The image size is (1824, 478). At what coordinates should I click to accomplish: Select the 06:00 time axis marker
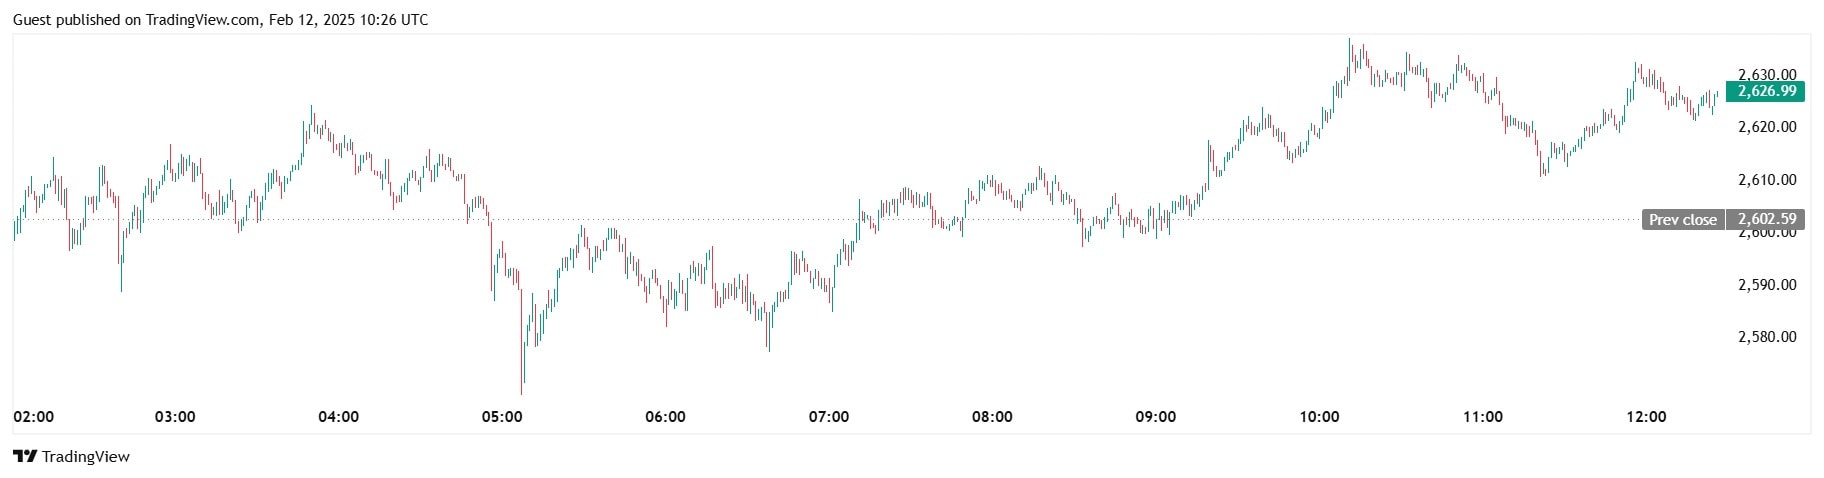pyautogui.click(x=665, y=417)
